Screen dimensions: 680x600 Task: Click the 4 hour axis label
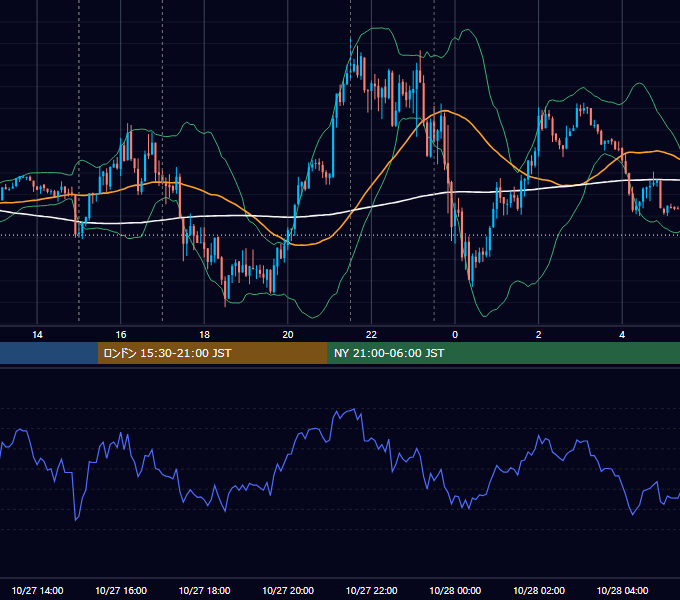click(622, 335)
